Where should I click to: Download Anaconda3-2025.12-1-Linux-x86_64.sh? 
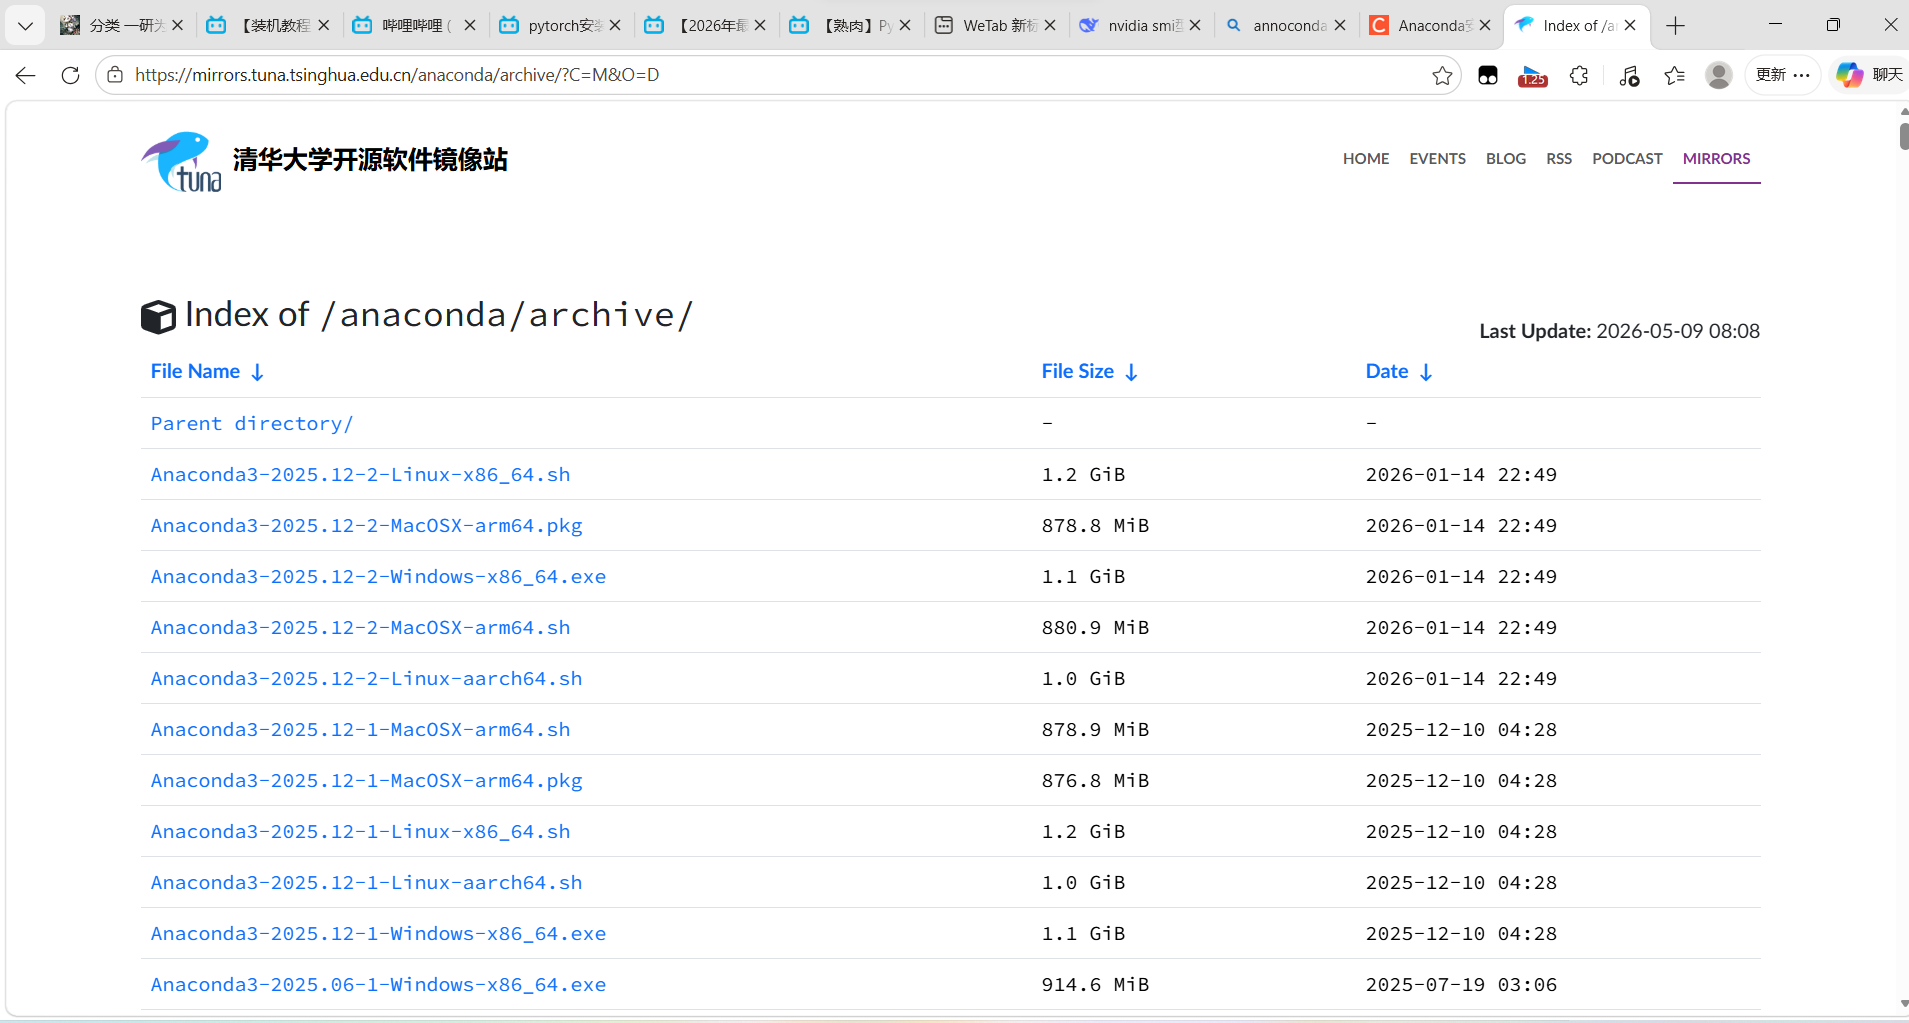click(360, 832)
